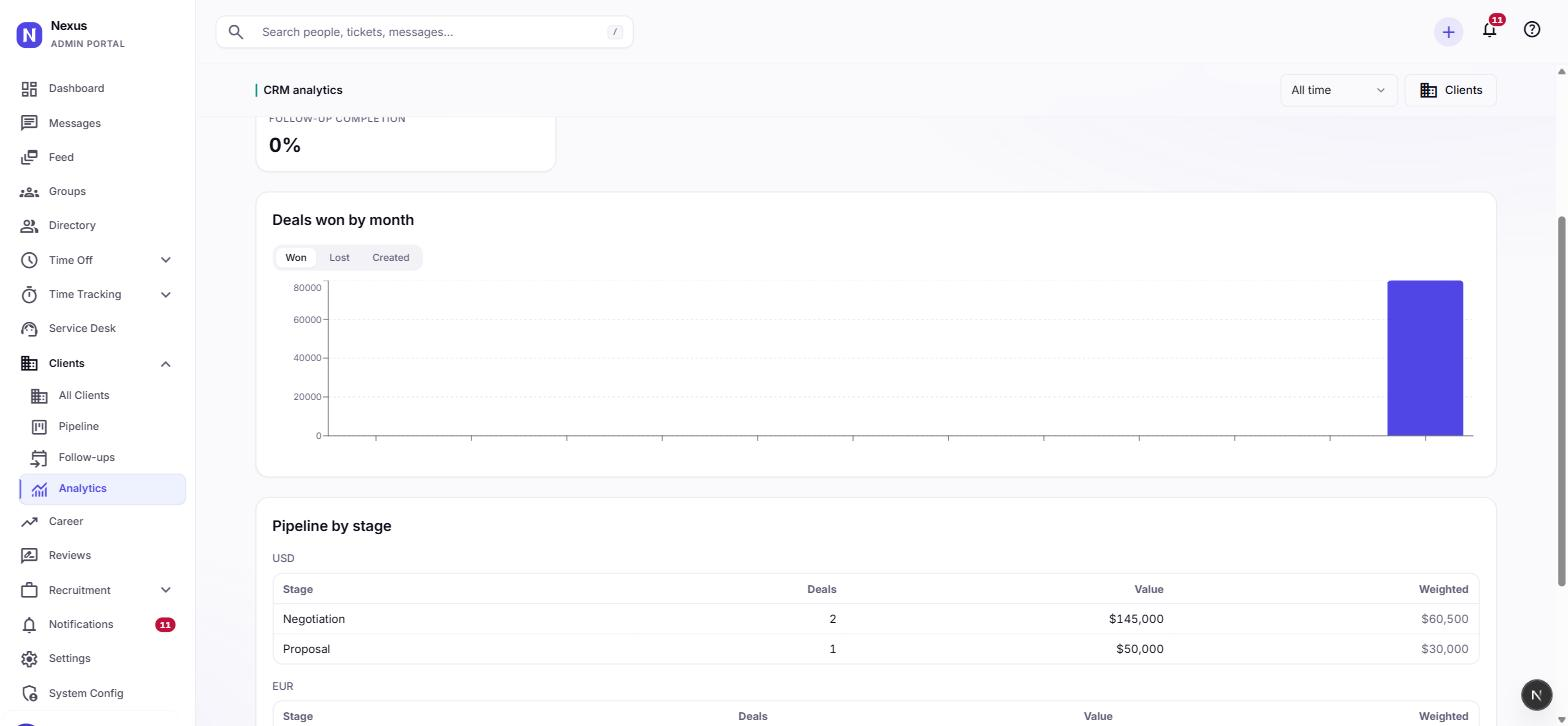Open Dashboard icon in sidebar
Image resolution: width=1568 pixels, height=726 pixels.
tap(29, 89)
